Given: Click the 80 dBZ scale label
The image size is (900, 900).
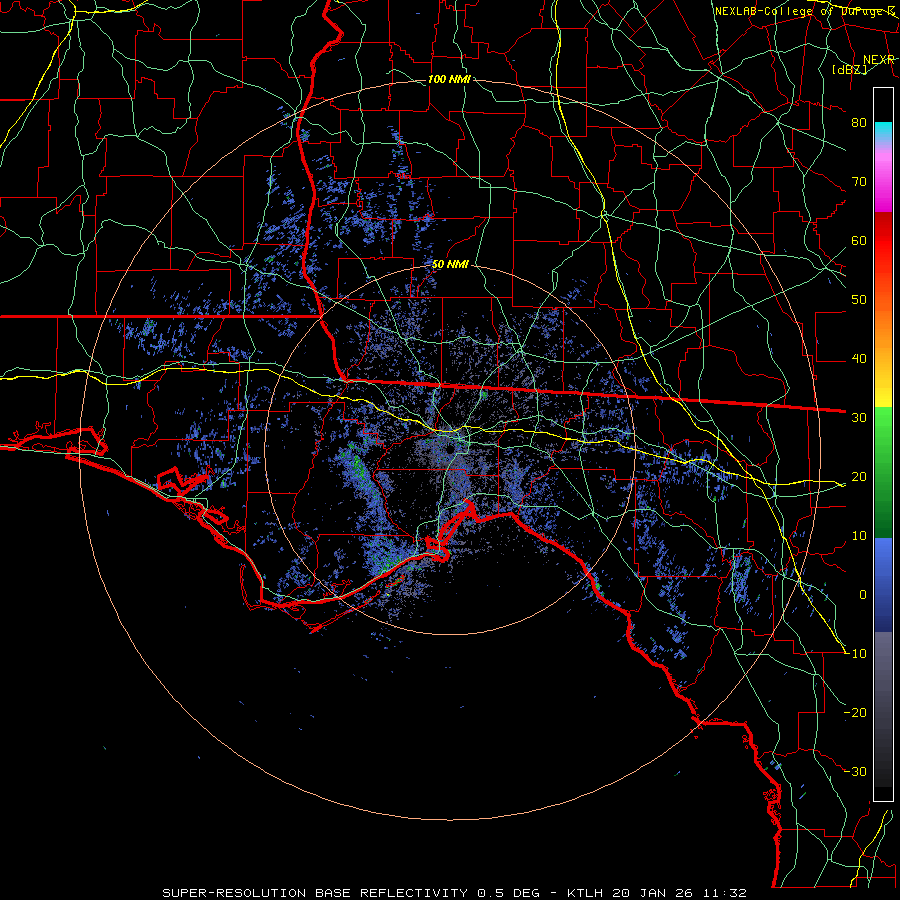Looking at the screenshot, I should point(859,122).
